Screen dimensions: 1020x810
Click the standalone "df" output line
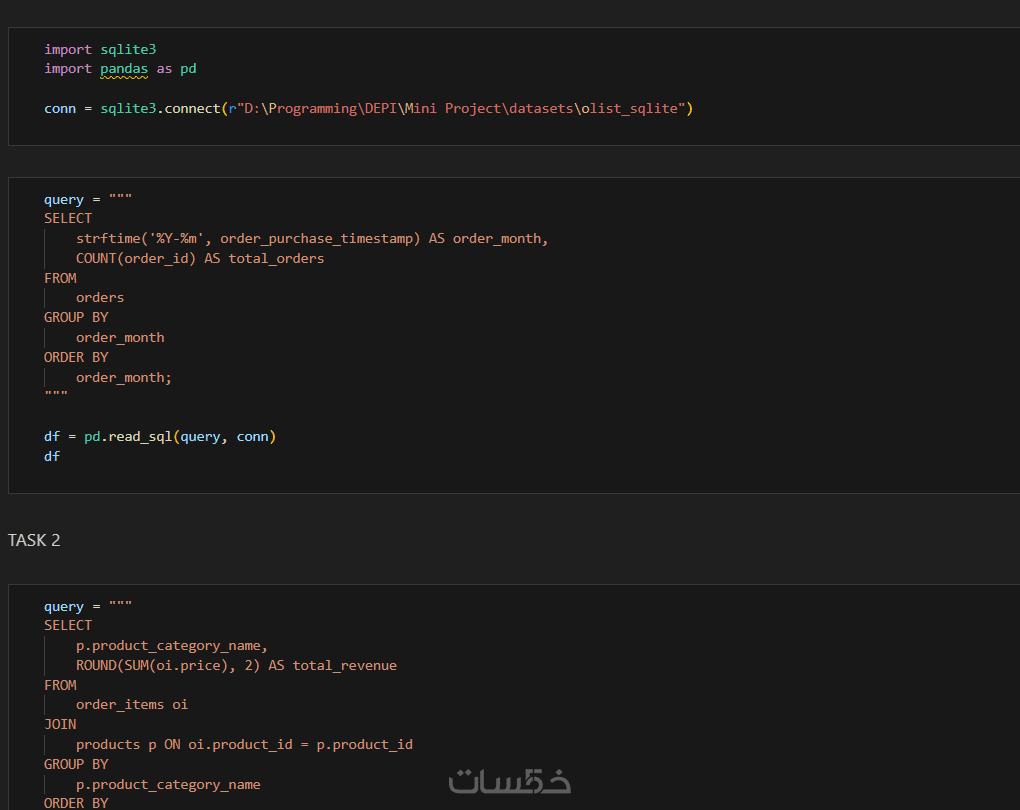click(x=52, y=456)
